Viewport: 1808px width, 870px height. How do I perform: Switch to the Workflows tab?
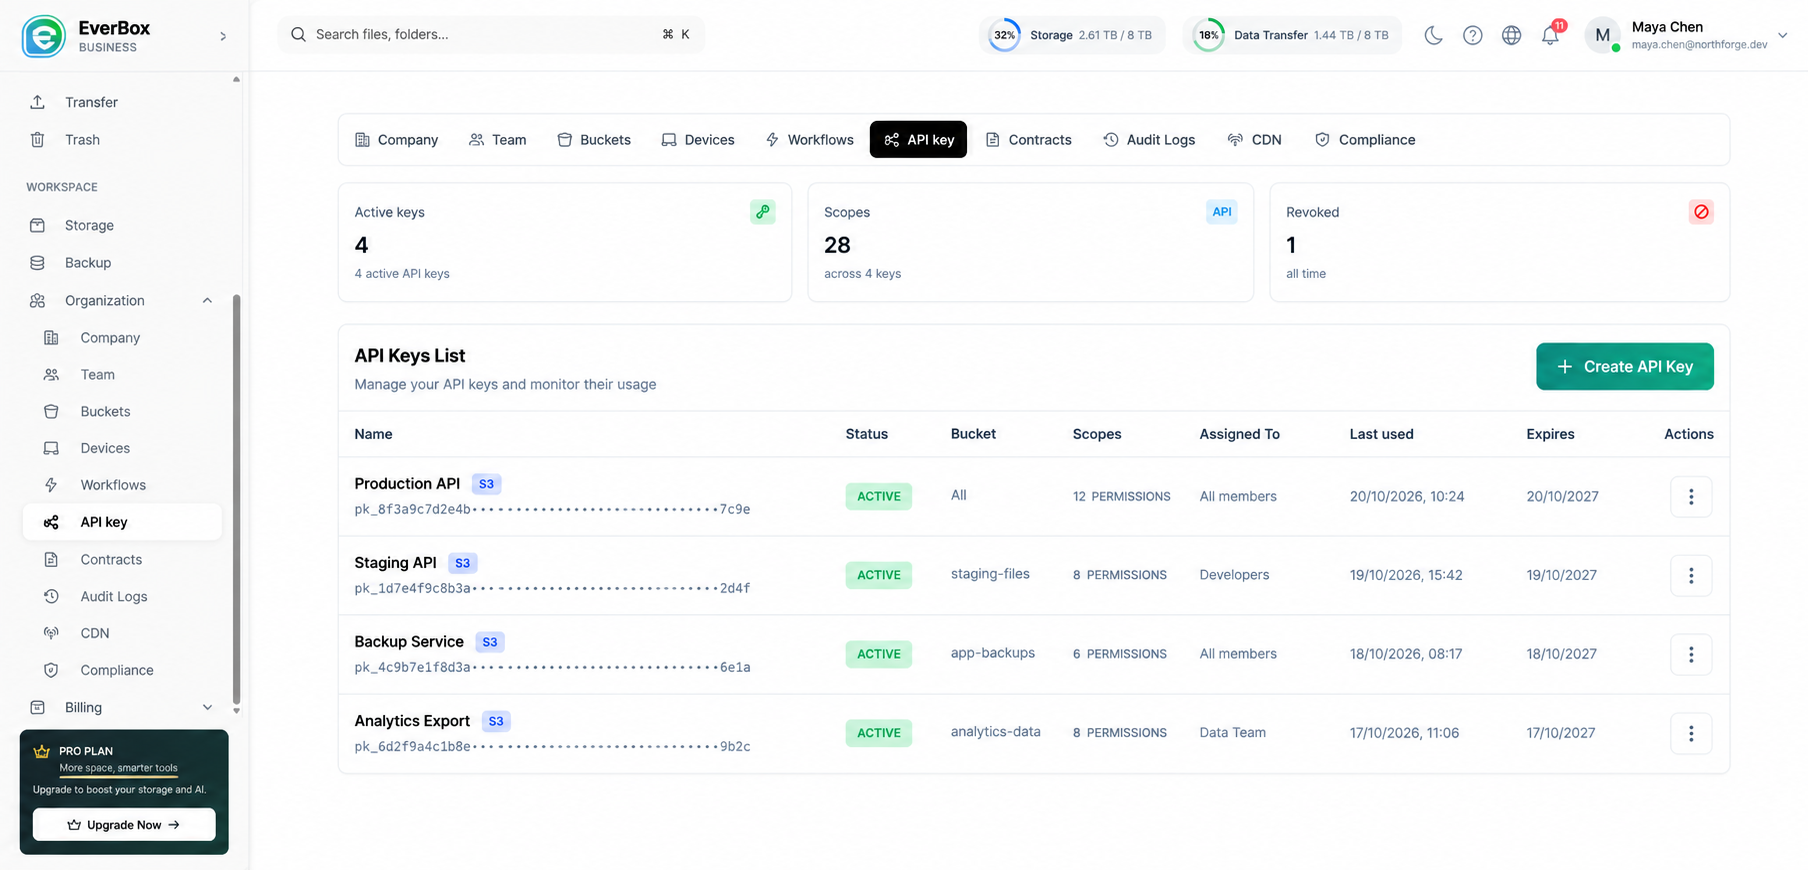(x=809, y=140)
